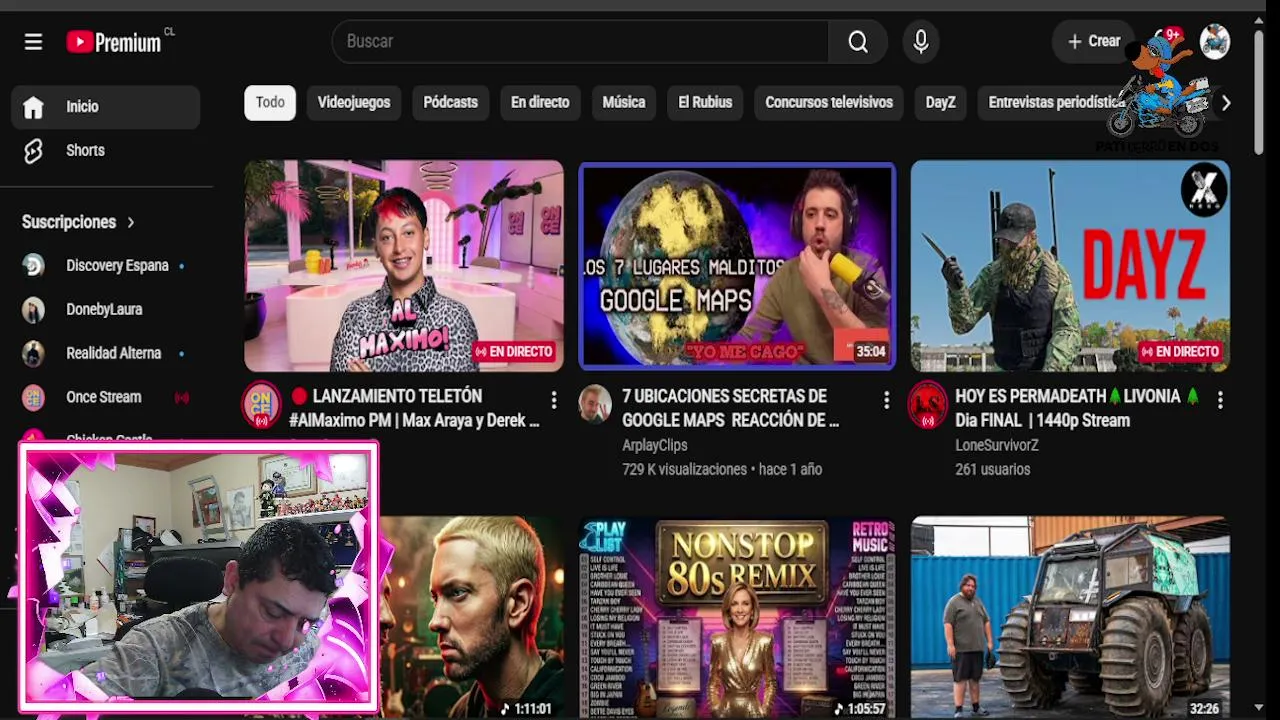Open options menu for Google Maps video
The image size is (1280, 720).
(886, 400)
